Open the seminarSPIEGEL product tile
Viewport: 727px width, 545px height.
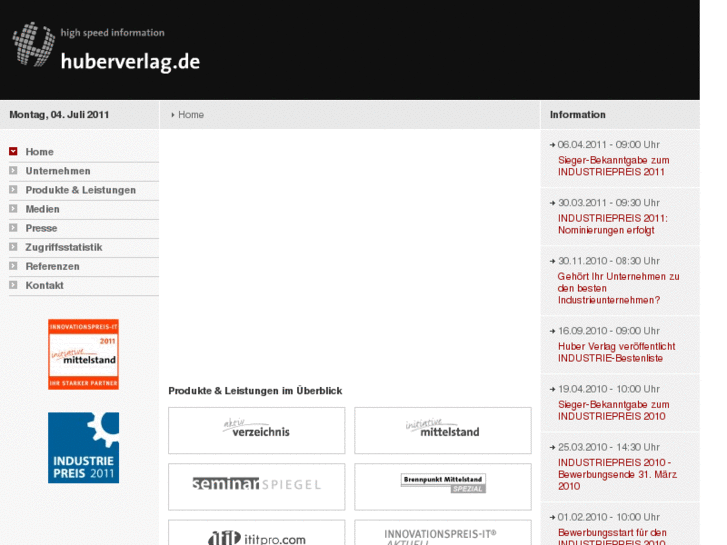click(x=257, y=487)
